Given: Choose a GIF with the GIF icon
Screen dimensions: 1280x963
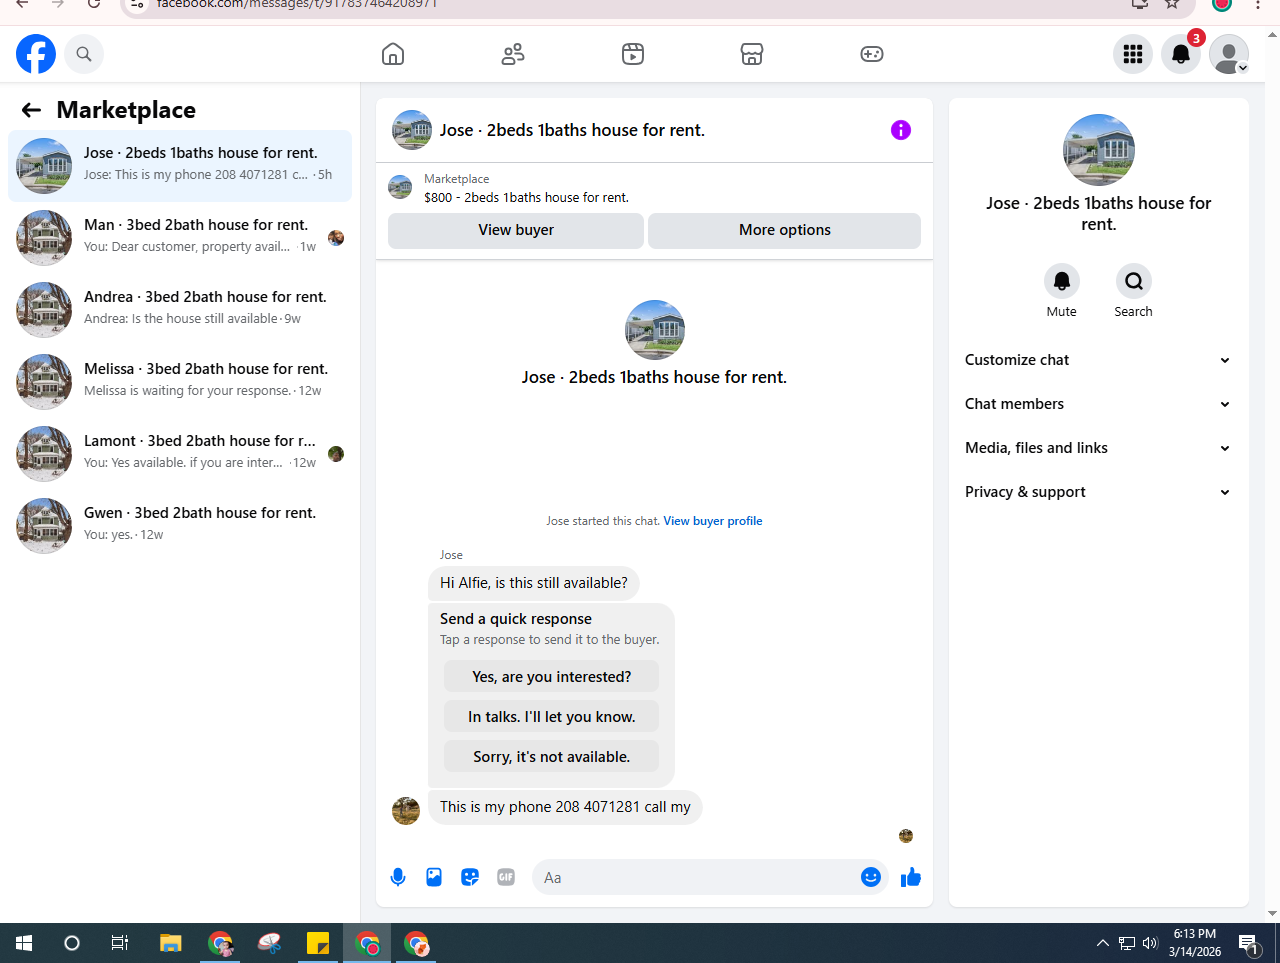Looking at the screenshot, I should tap(506, 877).
